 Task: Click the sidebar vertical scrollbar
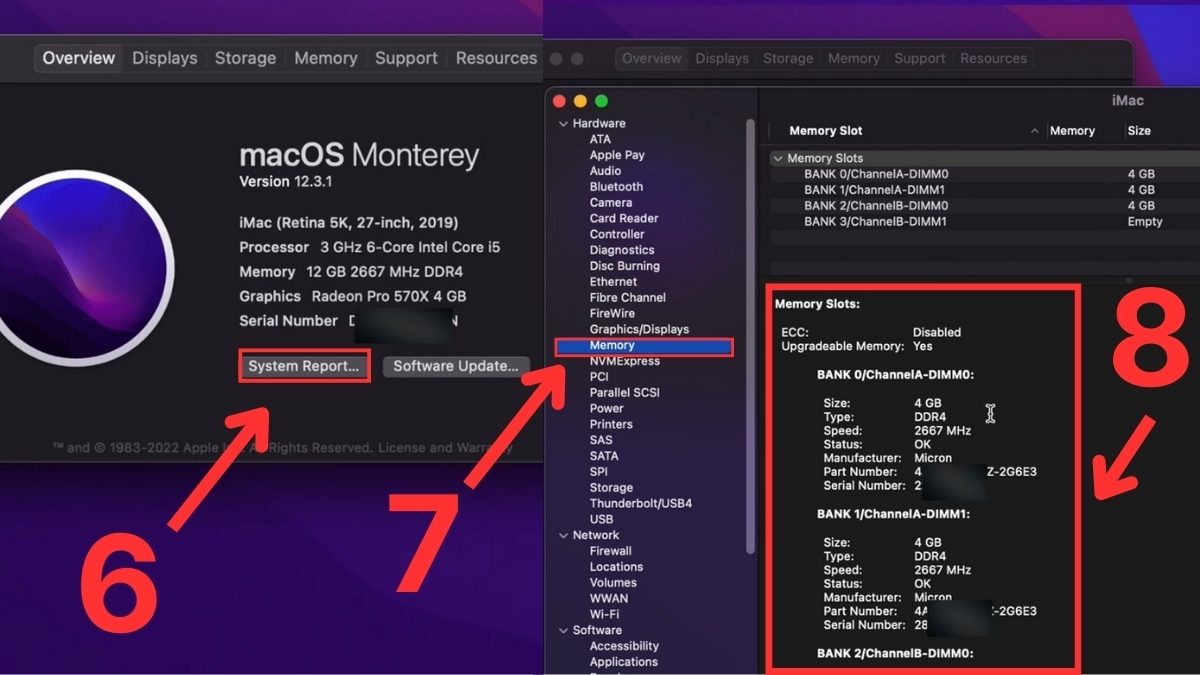751,335
